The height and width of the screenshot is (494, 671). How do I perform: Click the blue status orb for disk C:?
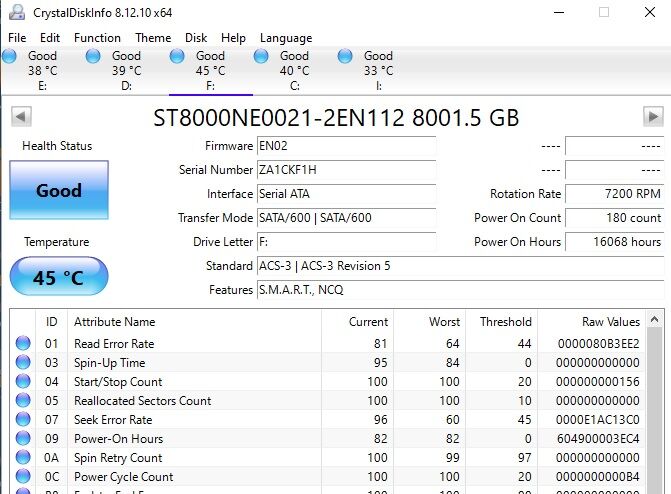click(261, 56)
